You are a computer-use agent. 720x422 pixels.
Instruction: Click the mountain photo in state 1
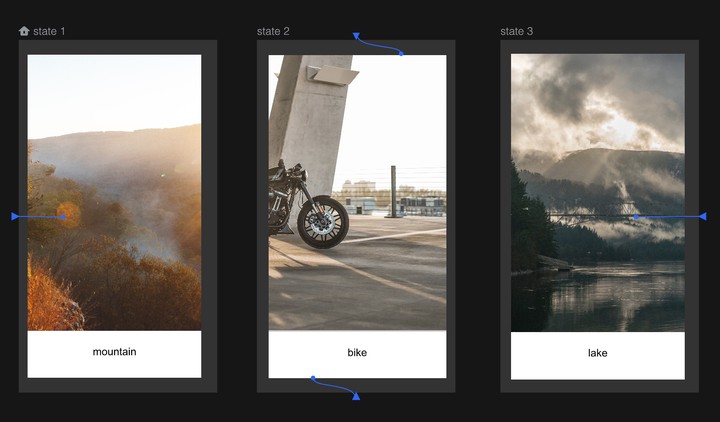[x=114, y=192]
